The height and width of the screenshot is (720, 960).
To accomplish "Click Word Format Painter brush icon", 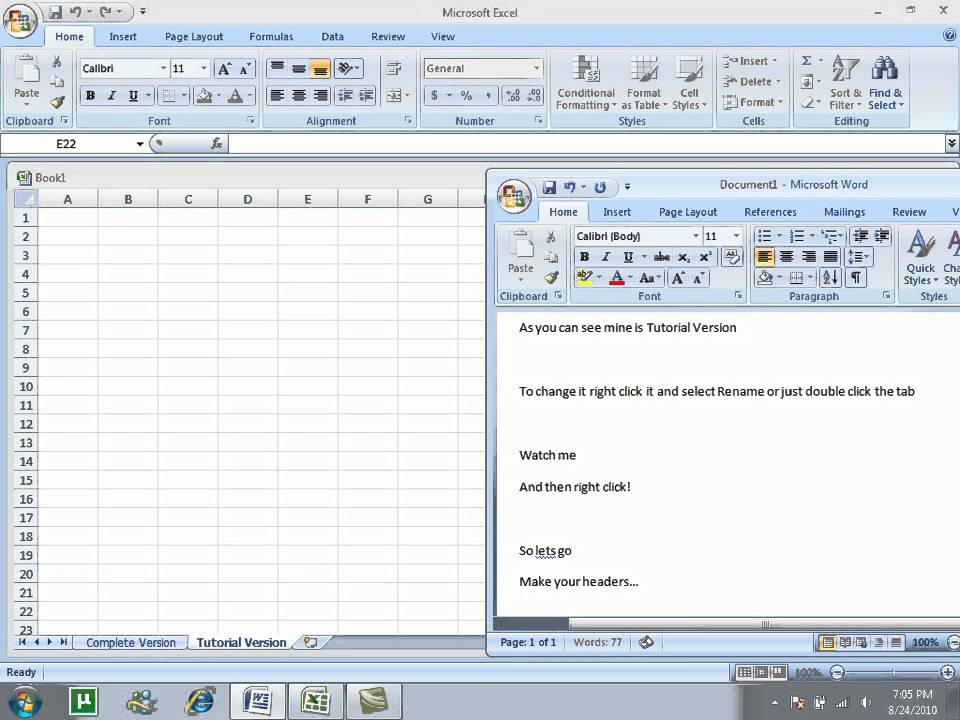I will (552, 277).
